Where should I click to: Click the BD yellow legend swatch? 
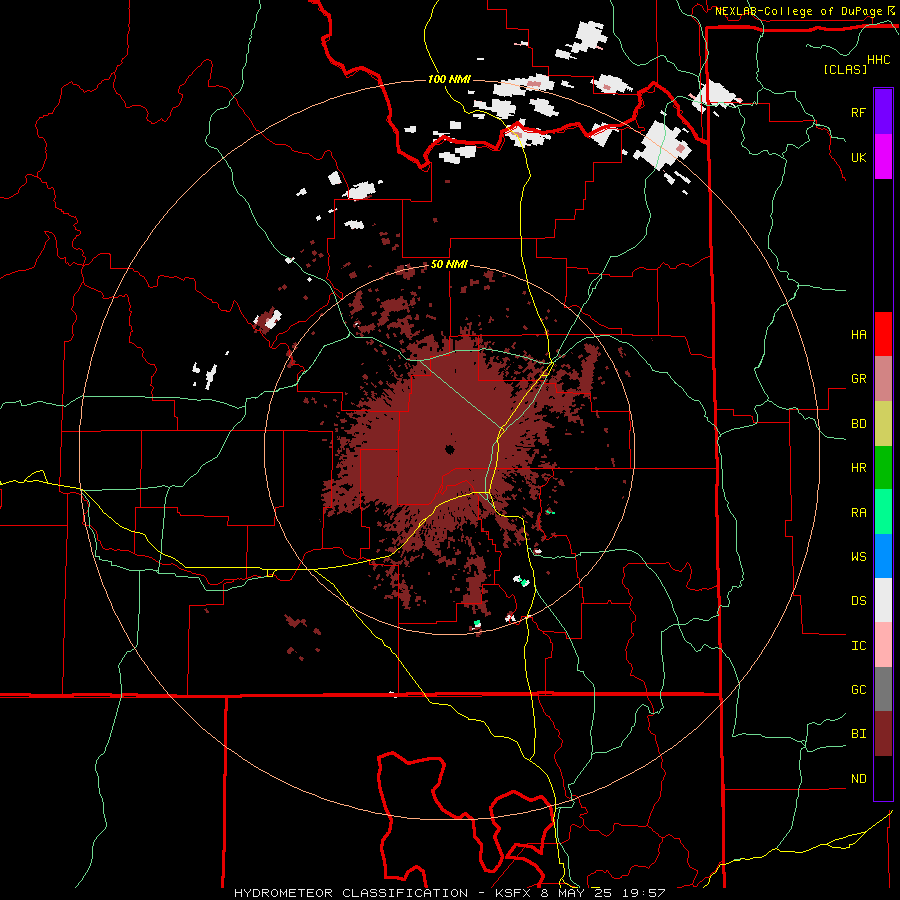pos(883,424)
